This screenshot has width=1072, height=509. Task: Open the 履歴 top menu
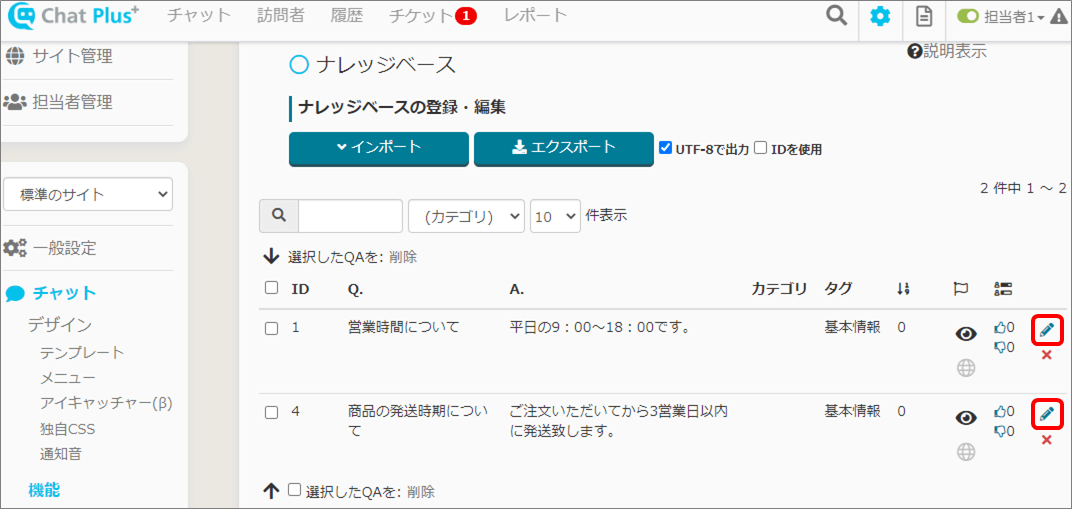tap(346, 16)
